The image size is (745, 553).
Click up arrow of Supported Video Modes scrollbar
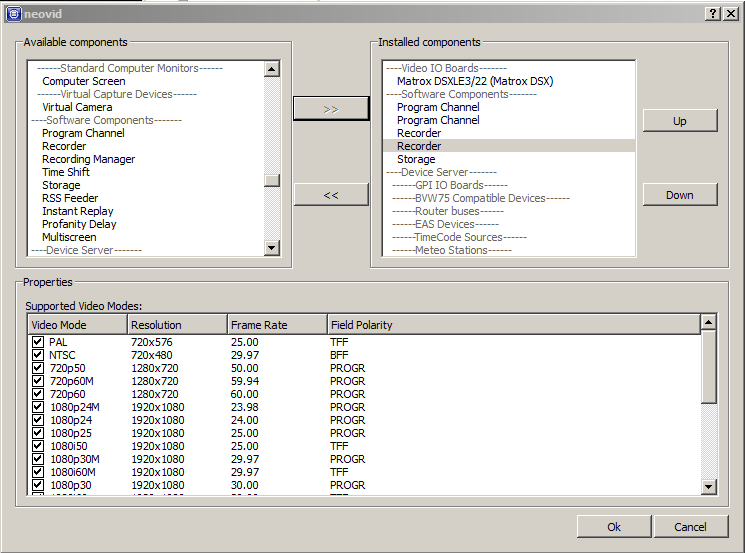[x=708, y=323]
